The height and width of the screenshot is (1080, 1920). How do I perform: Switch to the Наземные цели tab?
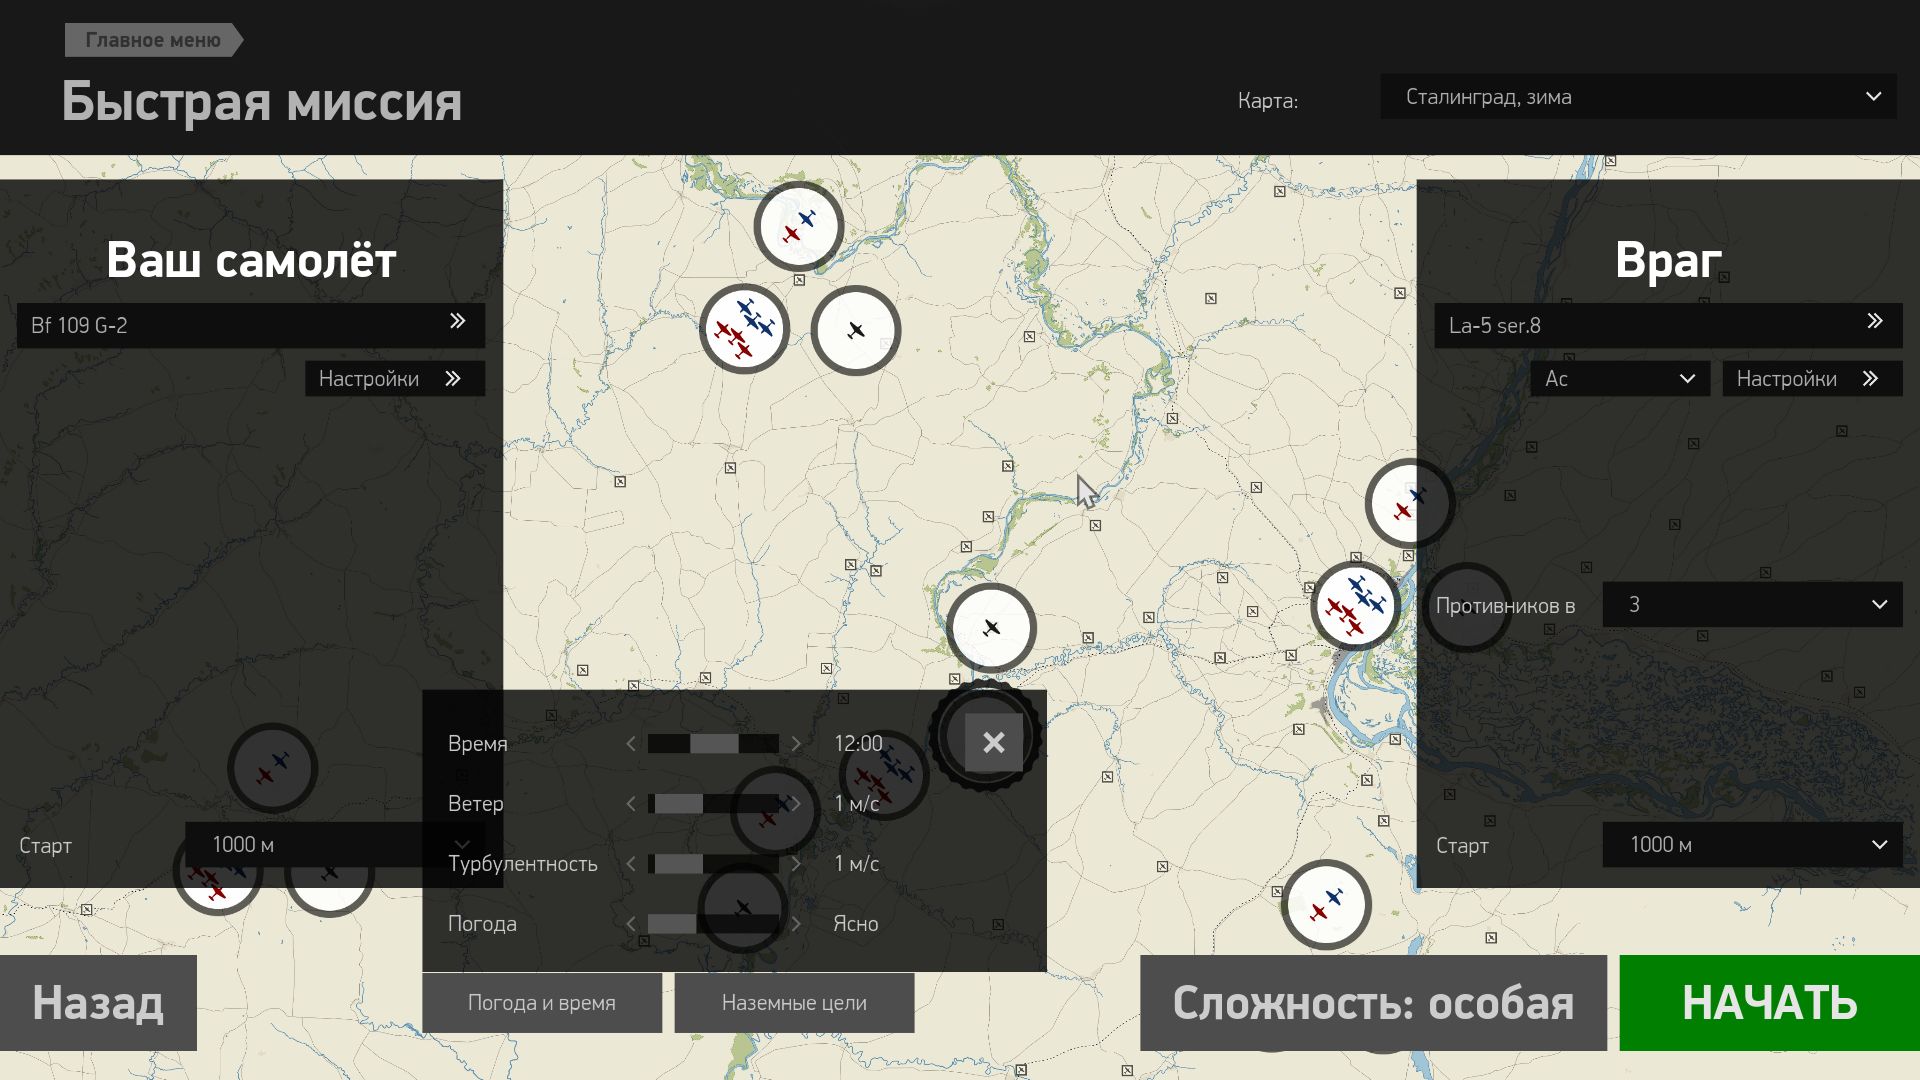794,1003
